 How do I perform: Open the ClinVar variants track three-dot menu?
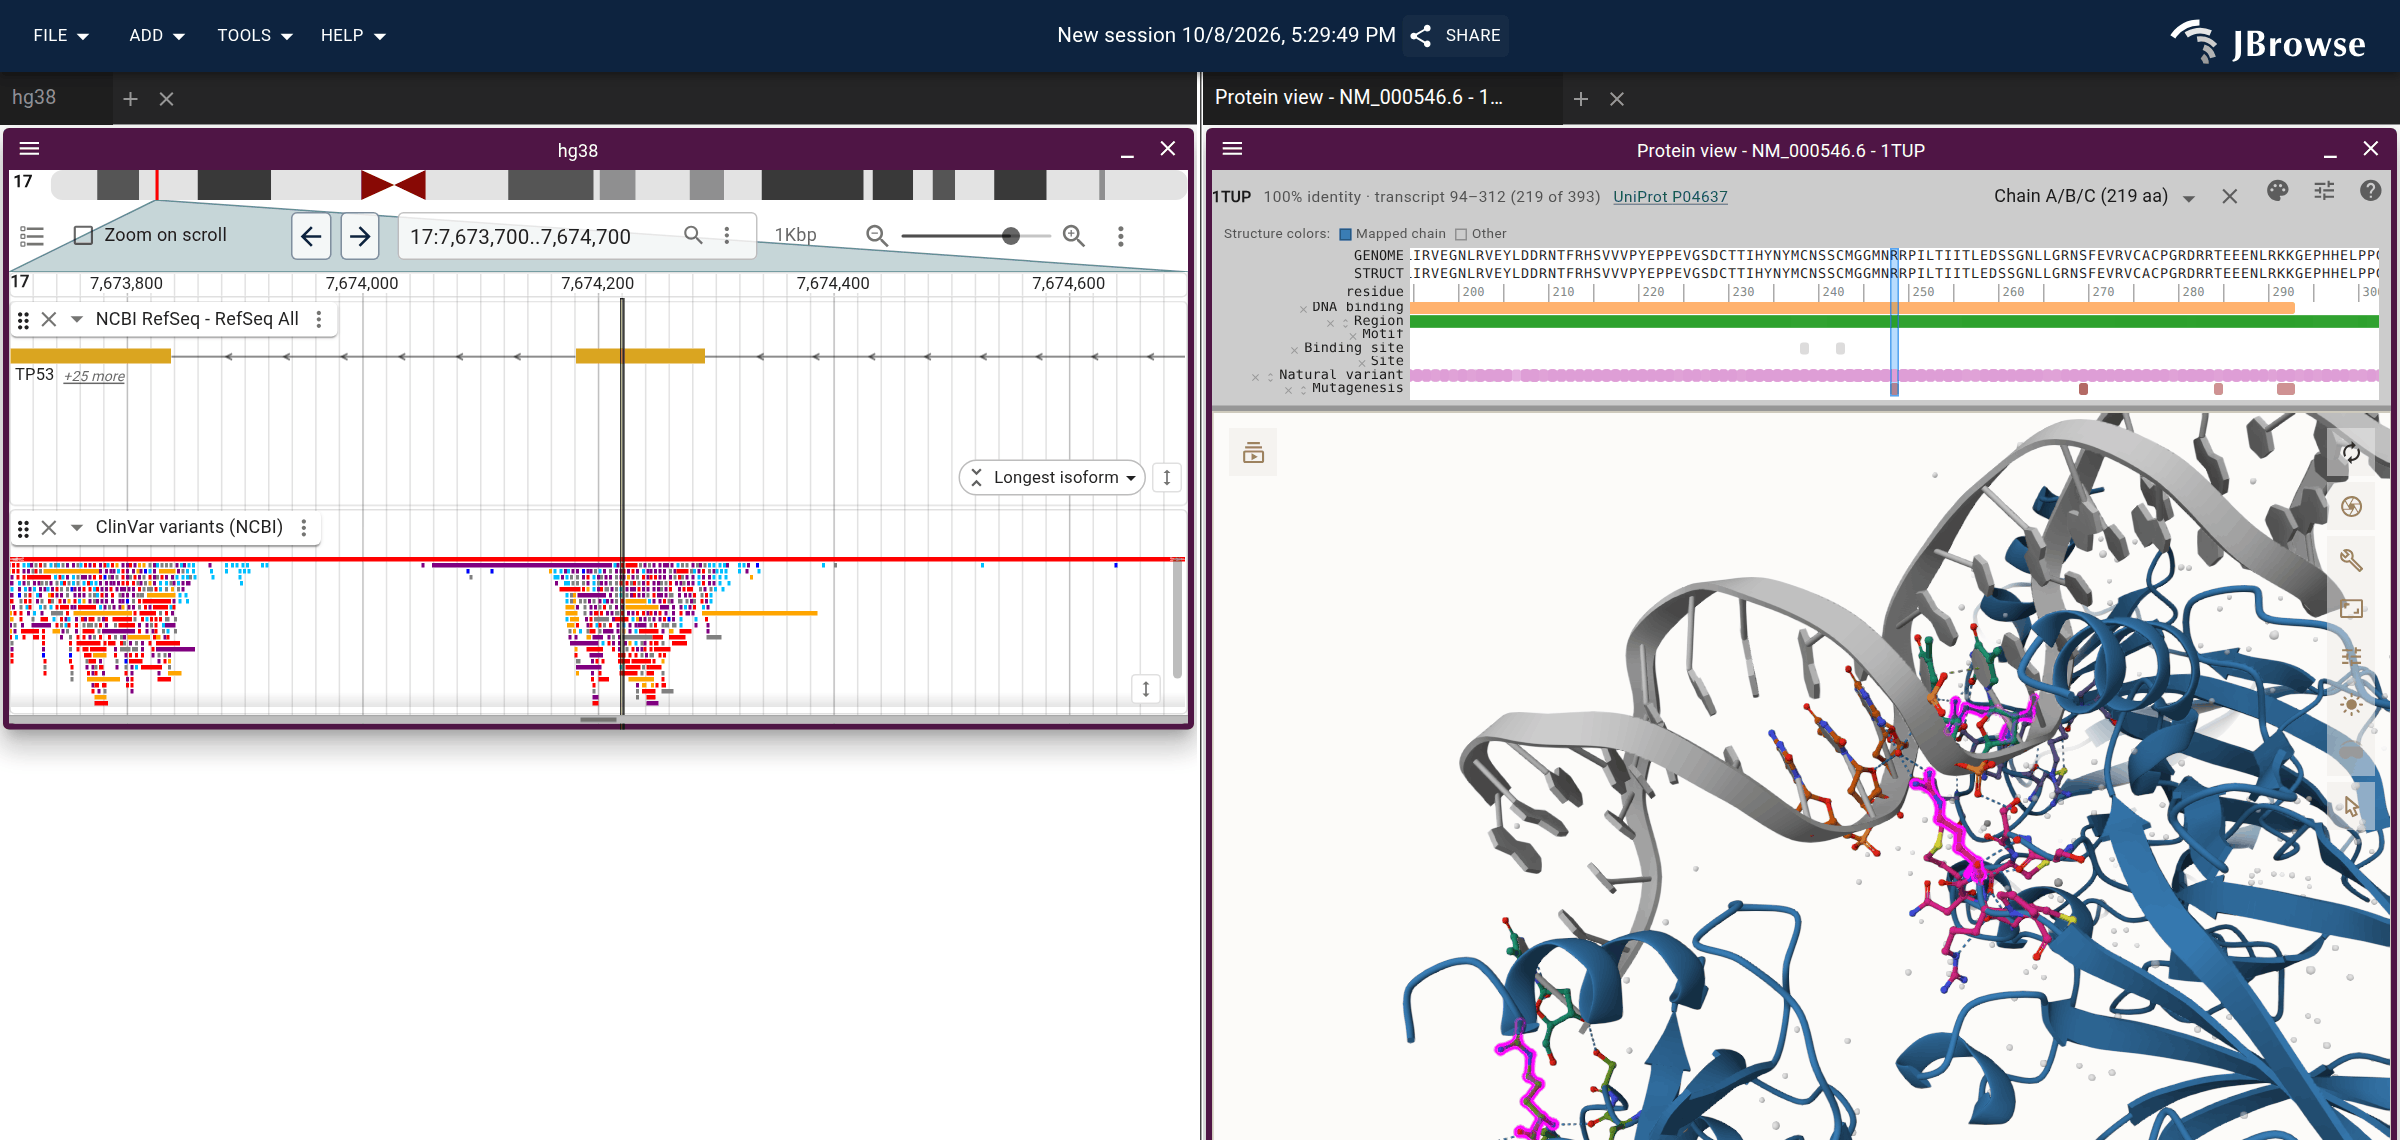(x=304, y=527)
